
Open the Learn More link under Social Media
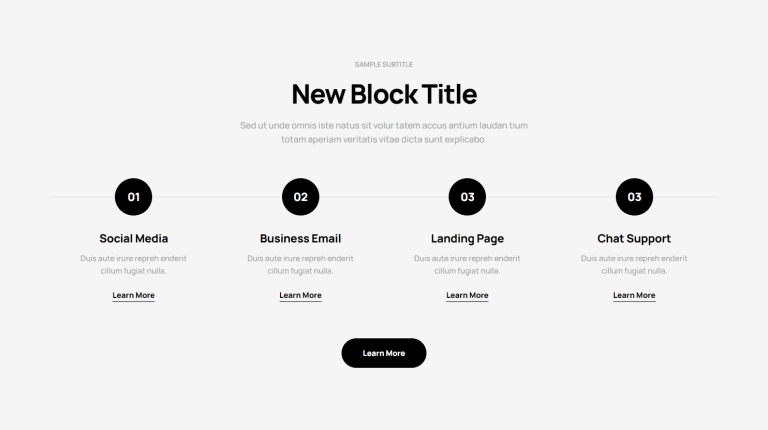133,295
